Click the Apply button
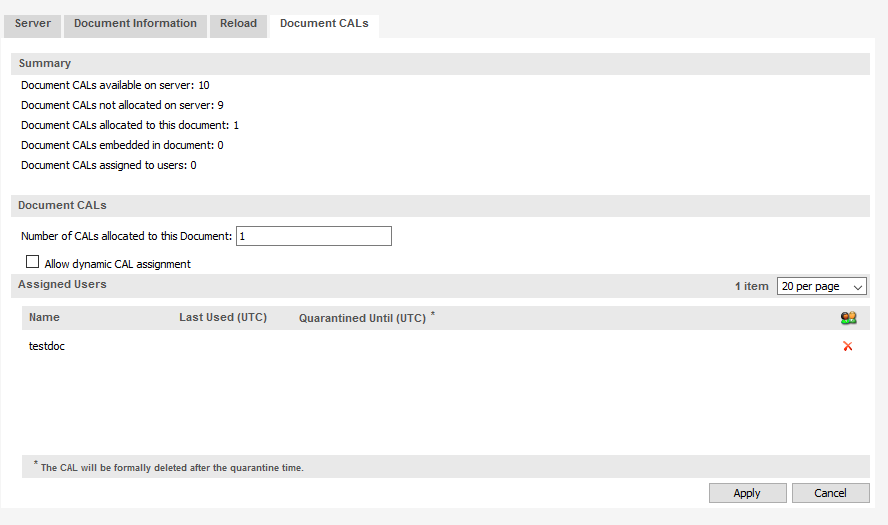 tap(748, 493)
